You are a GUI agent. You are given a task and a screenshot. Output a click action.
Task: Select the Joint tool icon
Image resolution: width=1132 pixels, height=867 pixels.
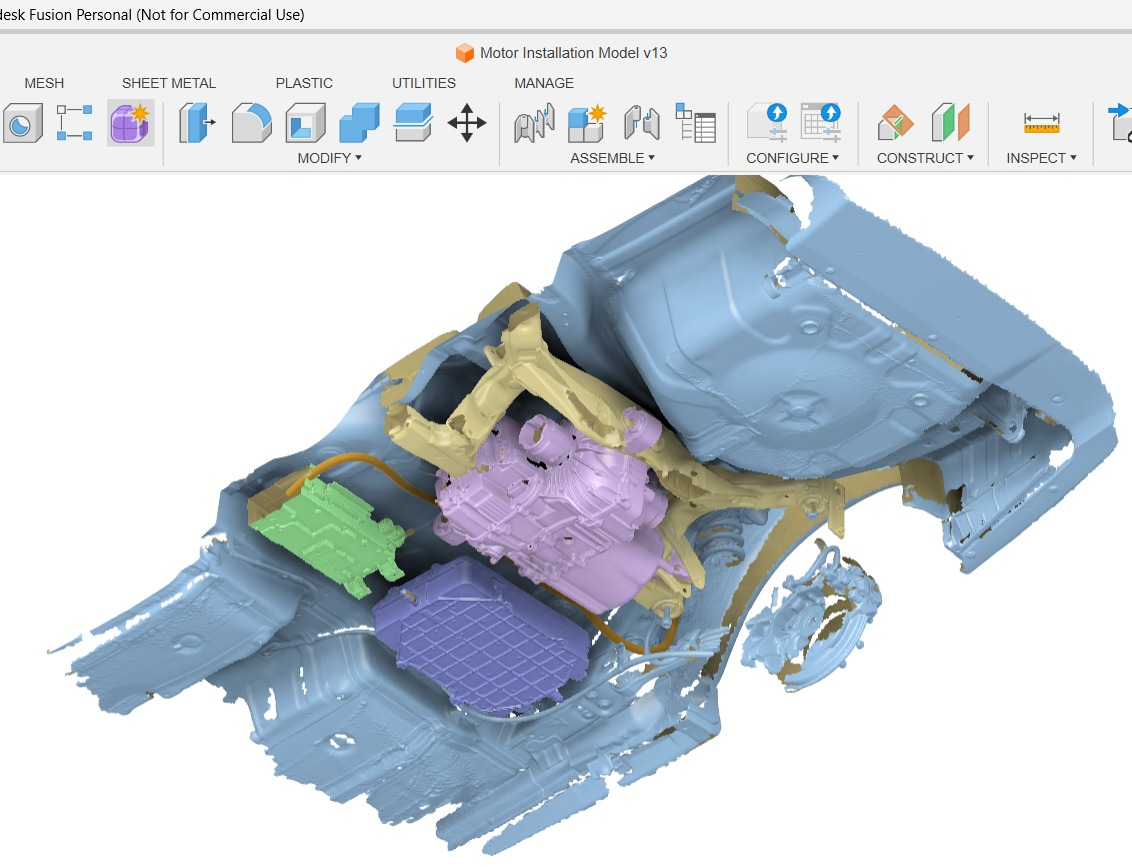(x=533, y=124)
